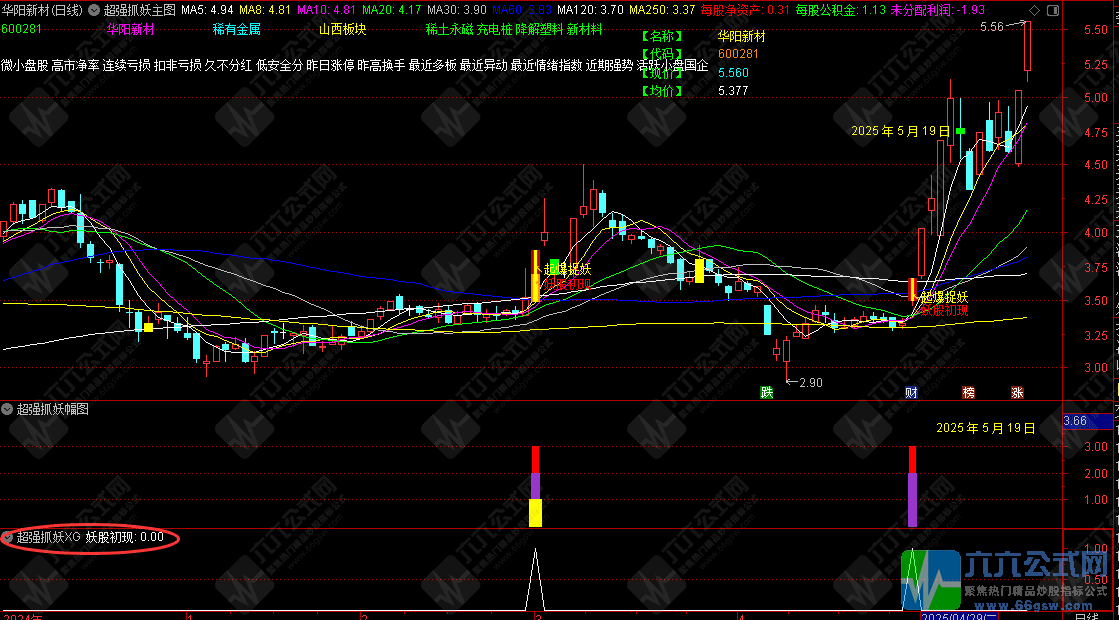The image size is (1119, 620).
Task: Open the 超强抓妖幅图 panel dropdown
Action: [8, 409]
